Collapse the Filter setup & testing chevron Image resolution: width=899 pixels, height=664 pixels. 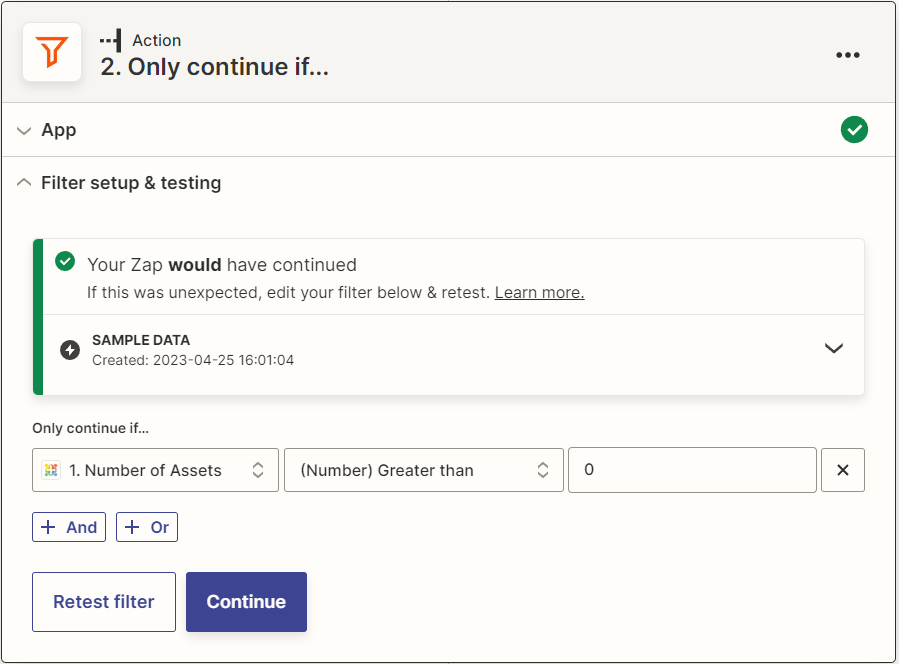[24, 183]
